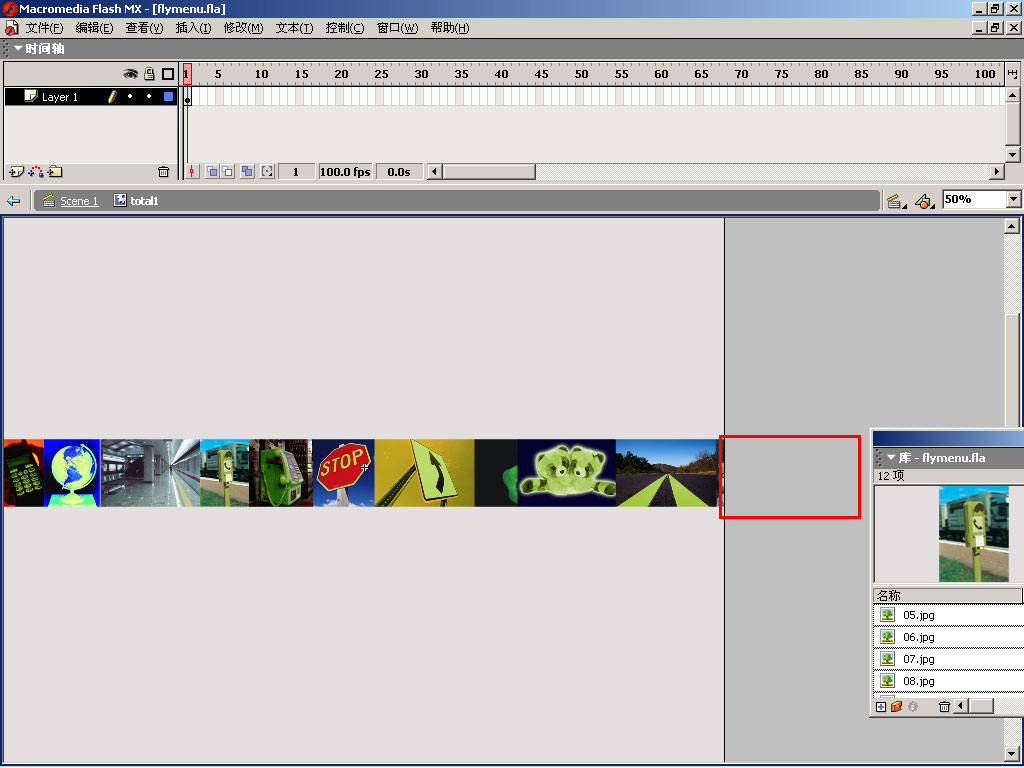Image resolution: width=1024 pixels, height=768 pixels.
Task: Click the 100.0 fps frame rate box
Action: 345,172
